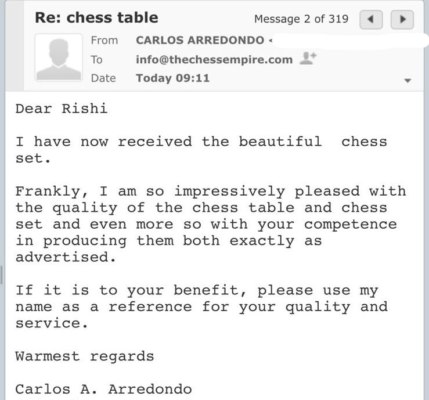Place cursor on Dear Rishi greeting
The image size is (429, 400).
[x=61, y=109]
